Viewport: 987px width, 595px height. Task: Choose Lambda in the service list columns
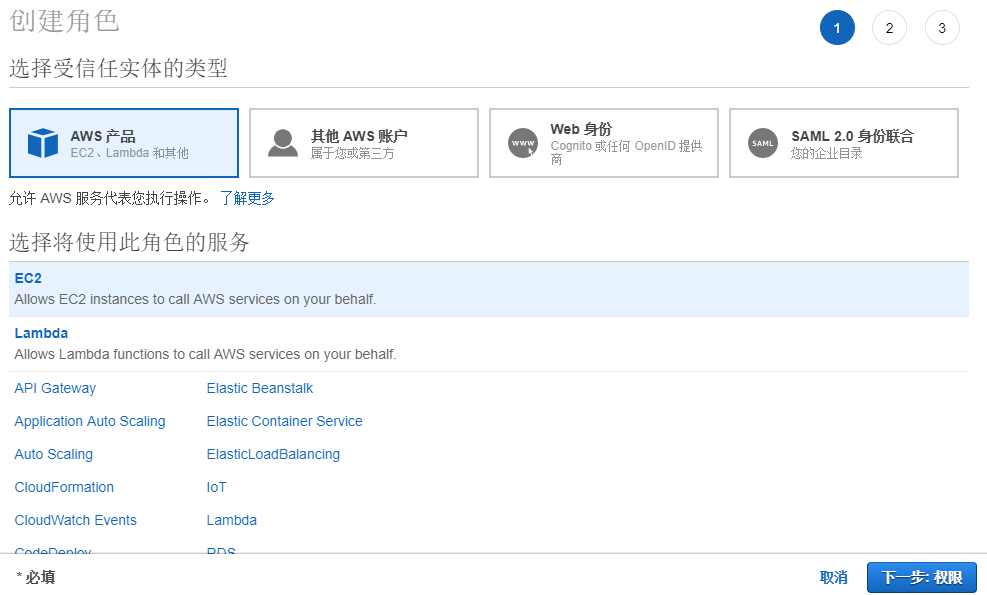[232, 520]
